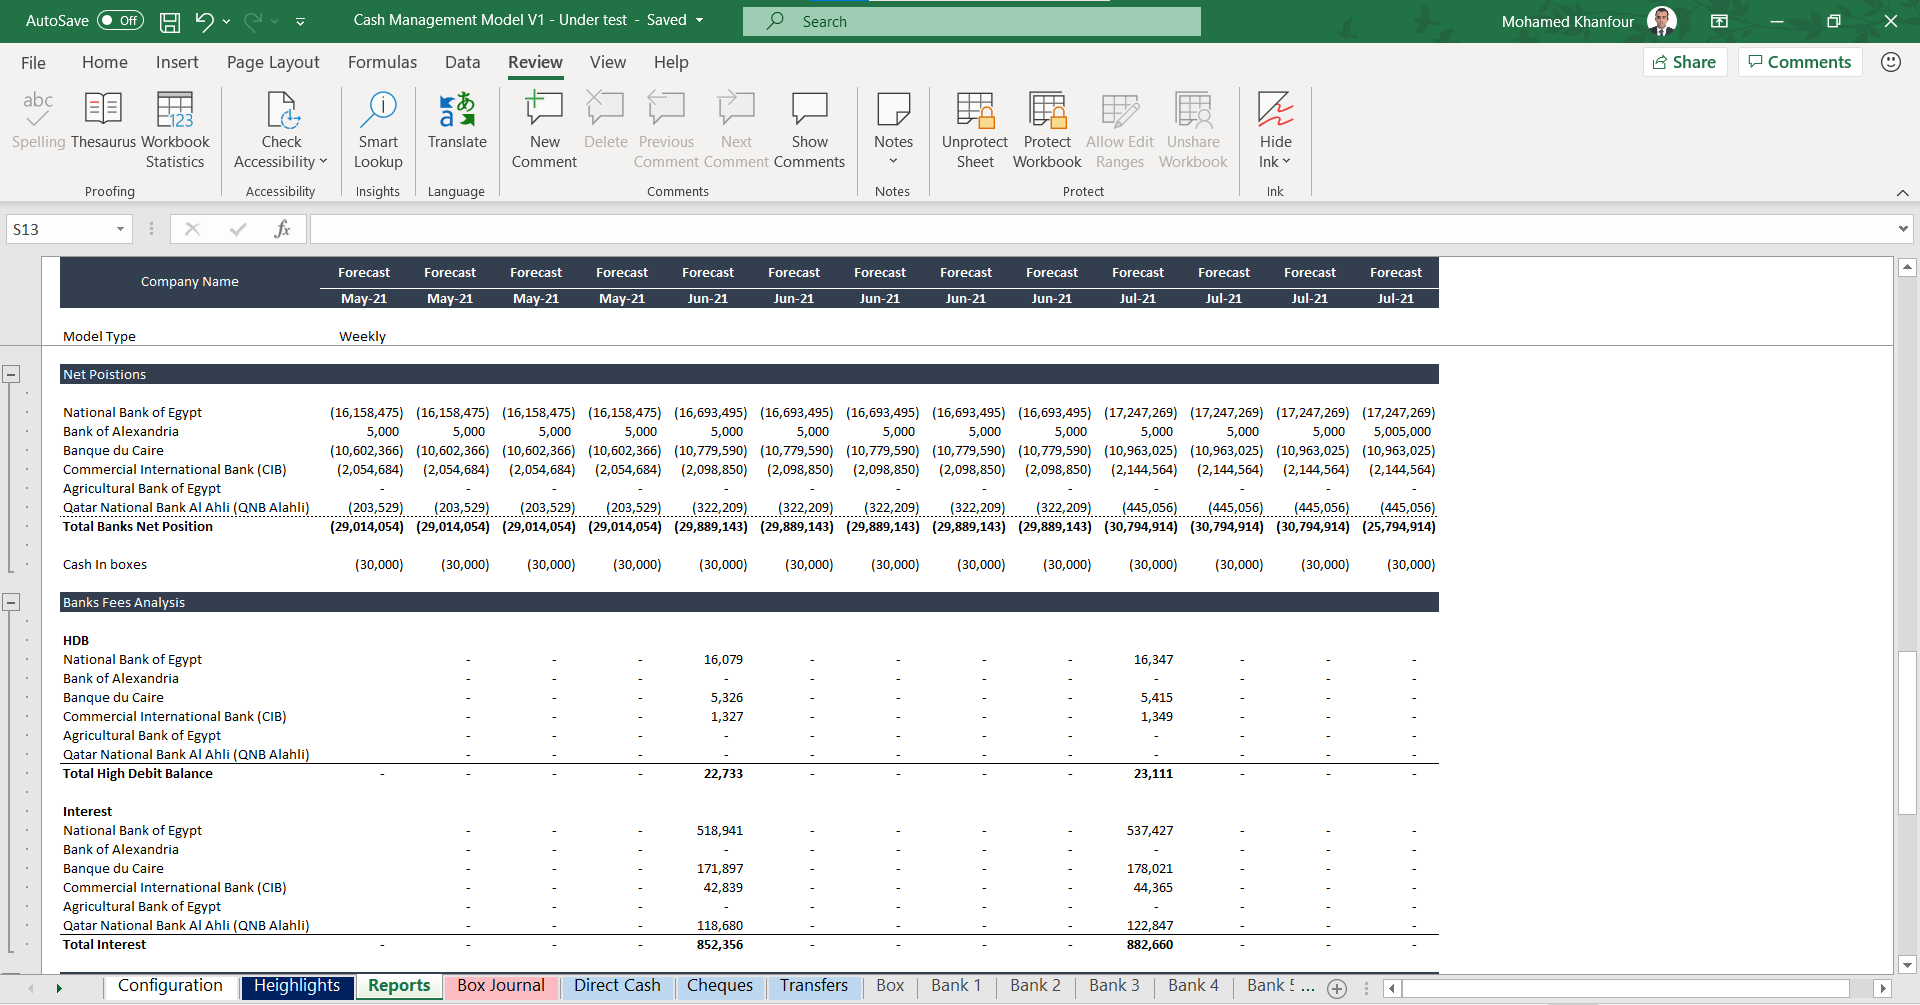Click Protect Workbook

pos(1047,130)
